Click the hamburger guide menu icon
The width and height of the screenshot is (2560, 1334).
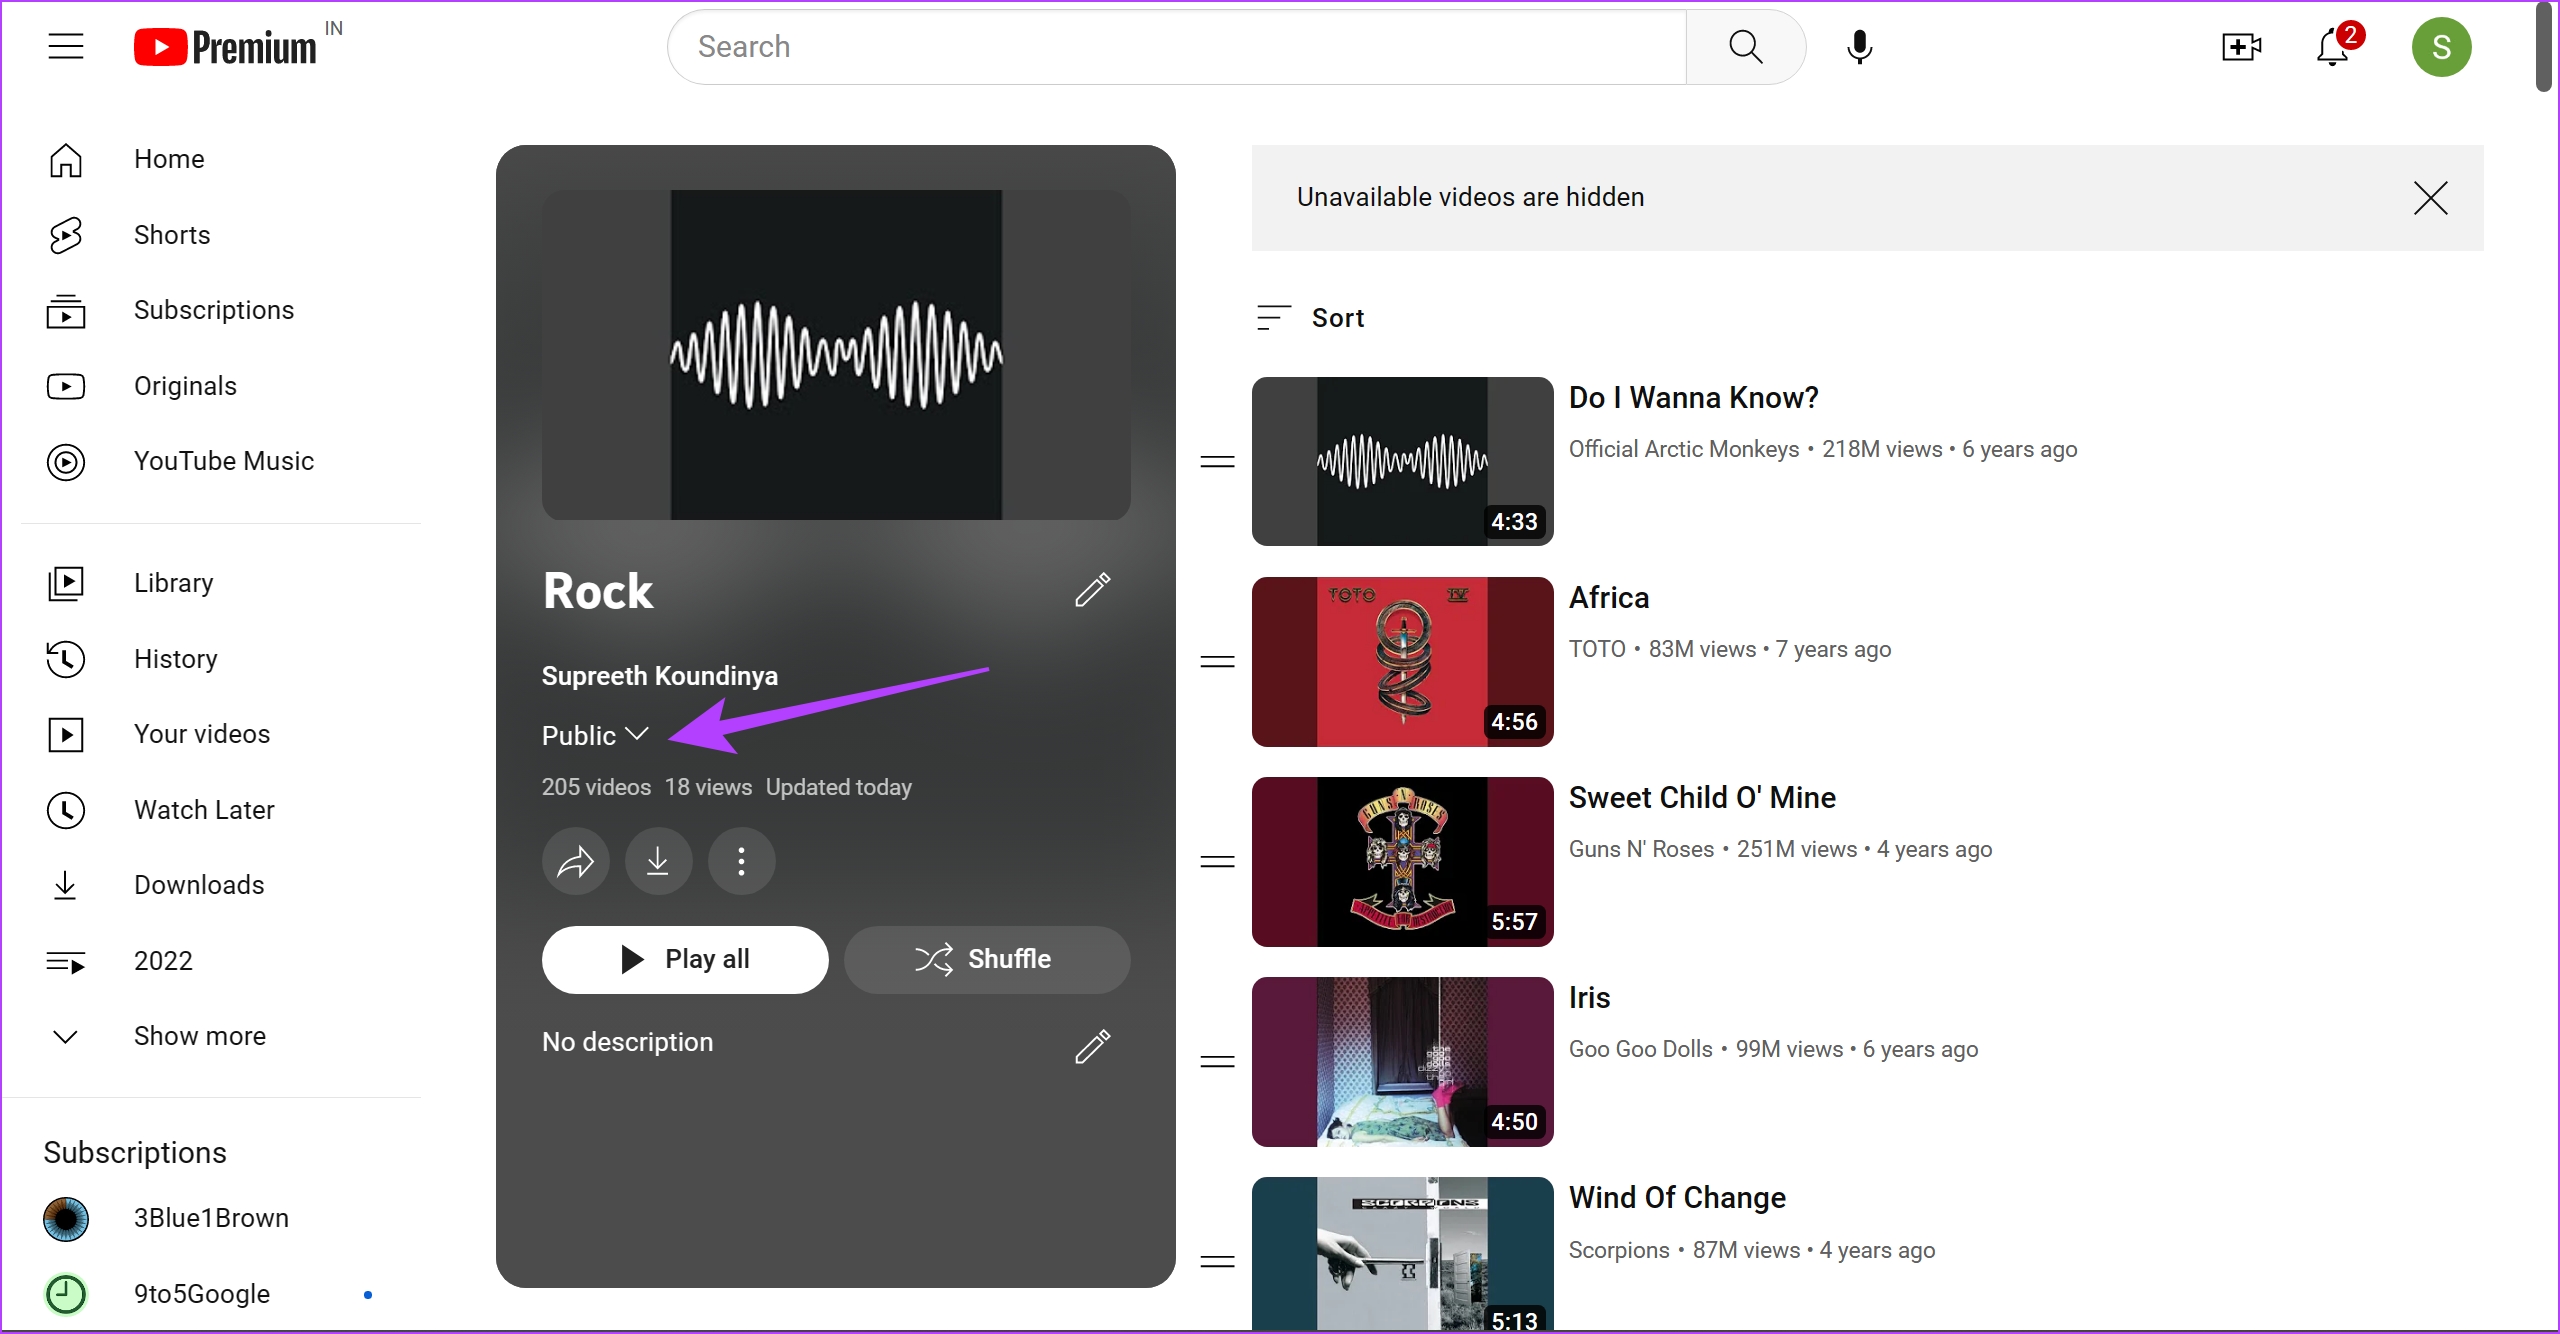(66, 47)
